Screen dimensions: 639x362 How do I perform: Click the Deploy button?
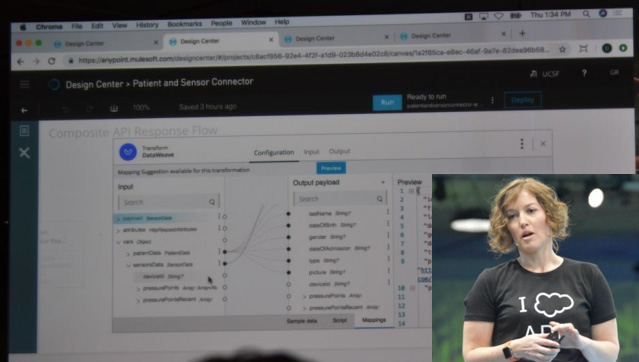522,100
